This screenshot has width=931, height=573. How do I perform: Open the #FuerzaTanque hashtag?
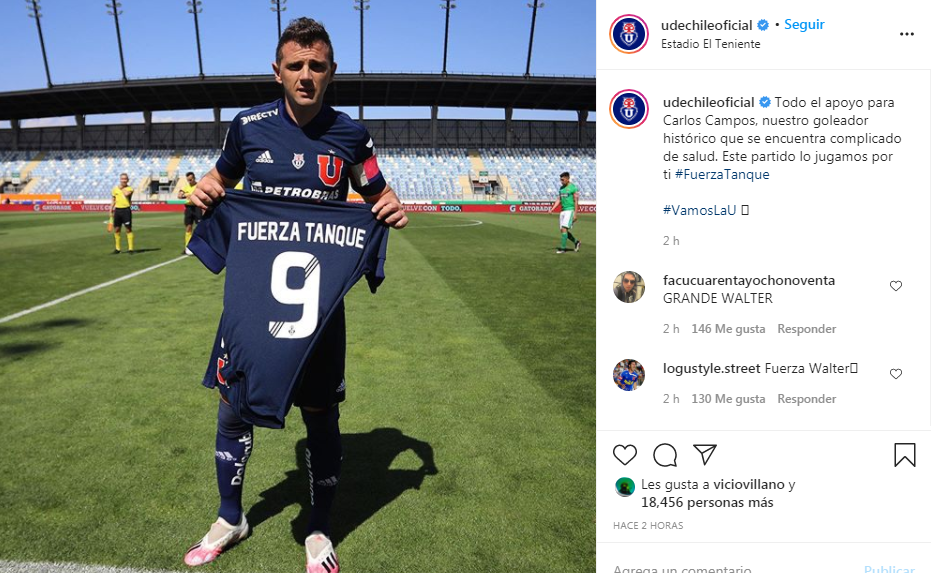click(722, 175)
